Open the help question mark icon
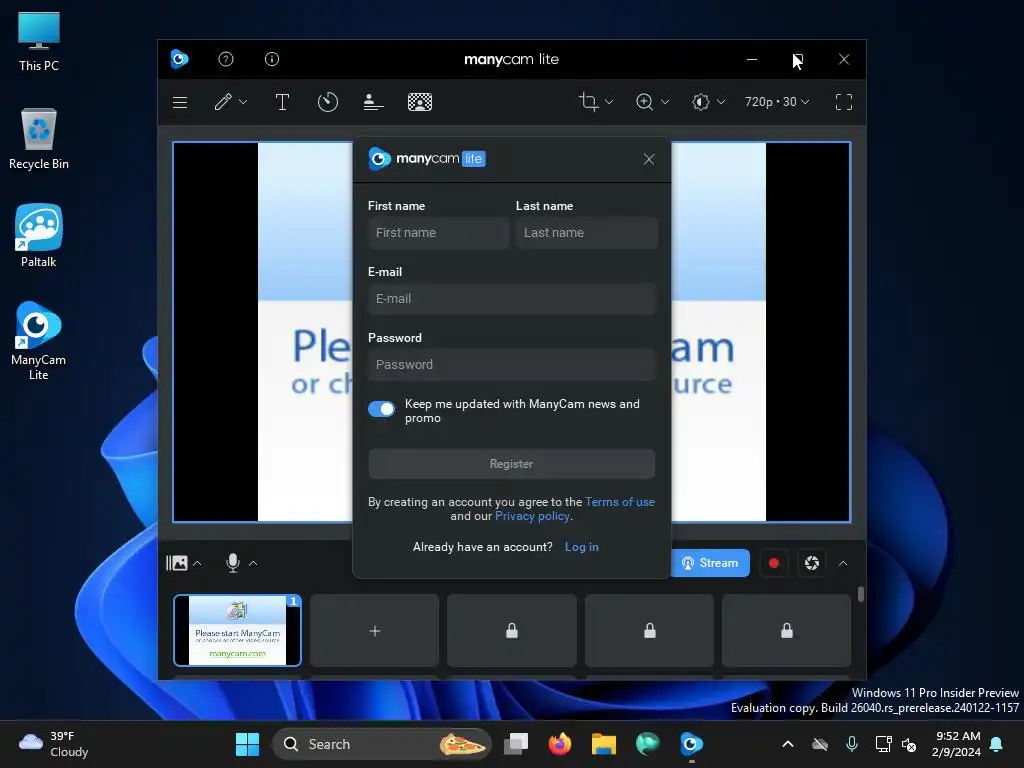The height and width of the screenshot is (768, 1024). click(226, 59)
